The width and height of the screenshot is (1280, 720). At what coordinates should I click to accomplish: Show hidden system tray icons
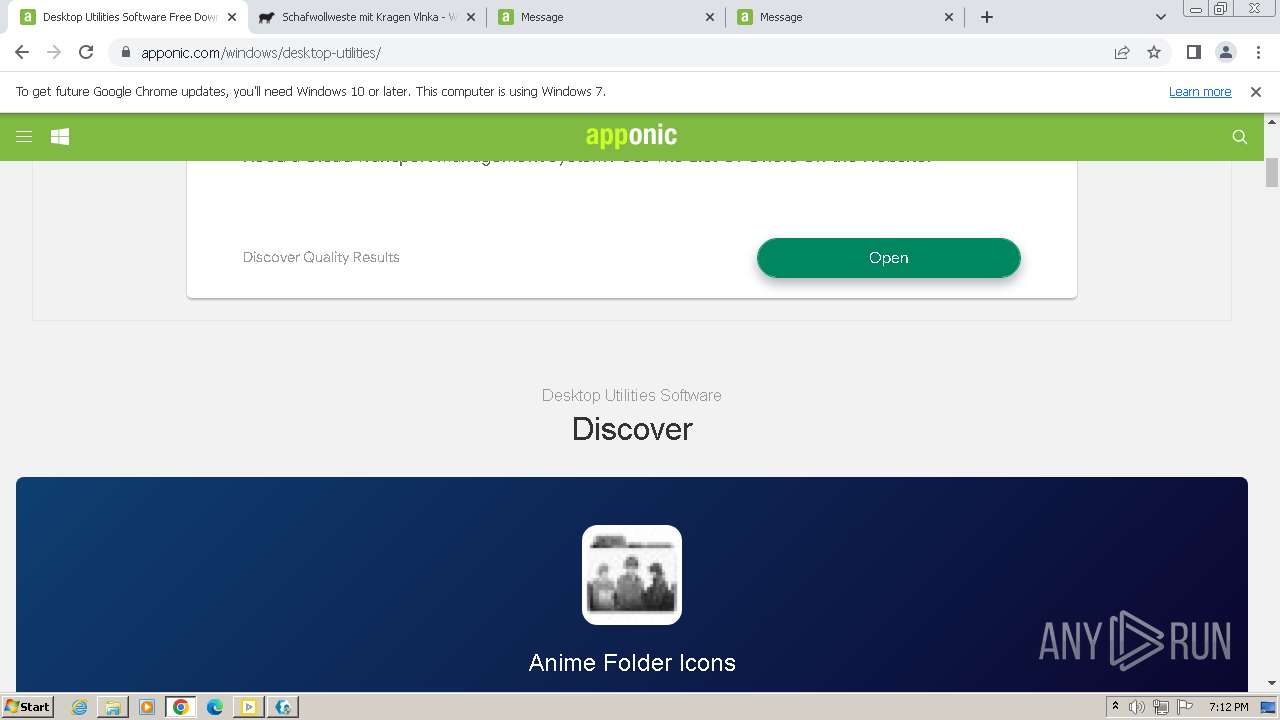(1115, 707)
